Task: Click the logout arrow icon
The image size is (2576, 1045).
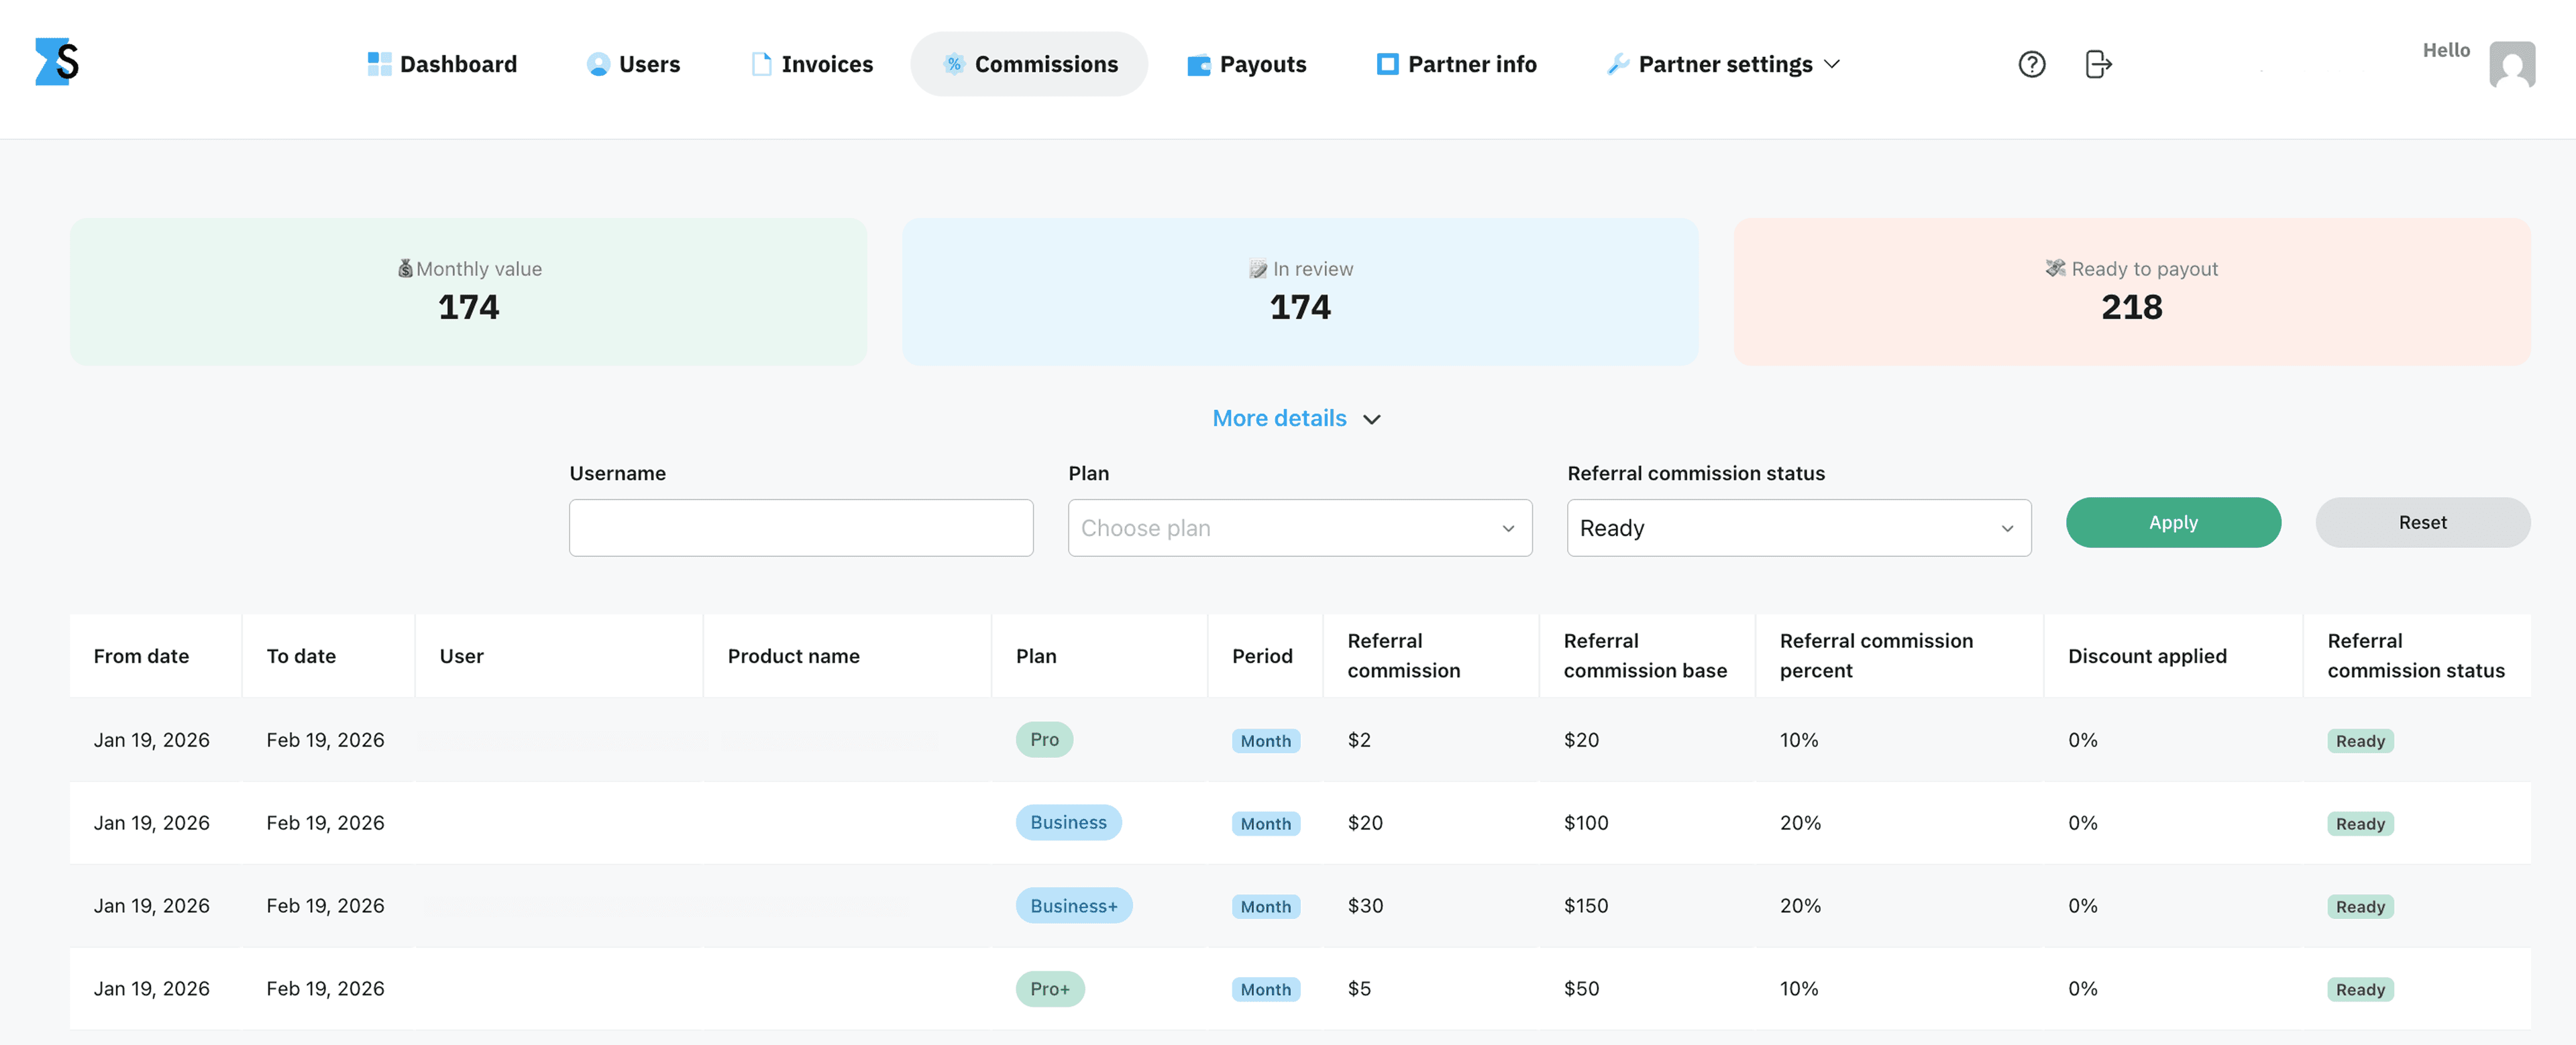Action: 2098,64
